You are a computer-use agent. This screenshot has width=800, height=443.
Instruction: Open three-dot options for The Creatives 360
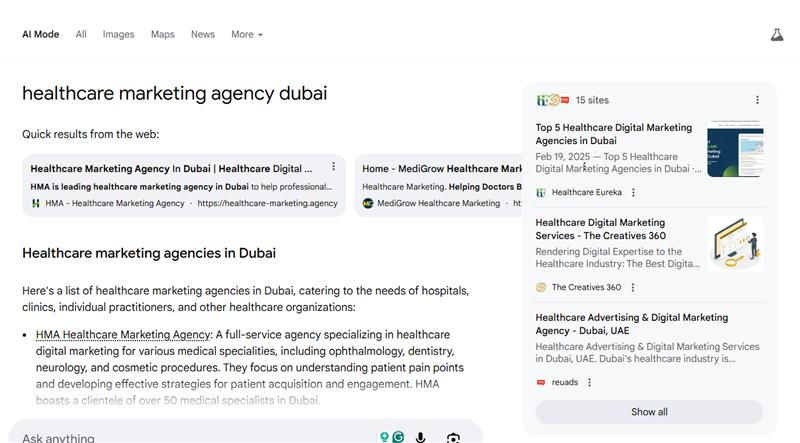(633, 287)
